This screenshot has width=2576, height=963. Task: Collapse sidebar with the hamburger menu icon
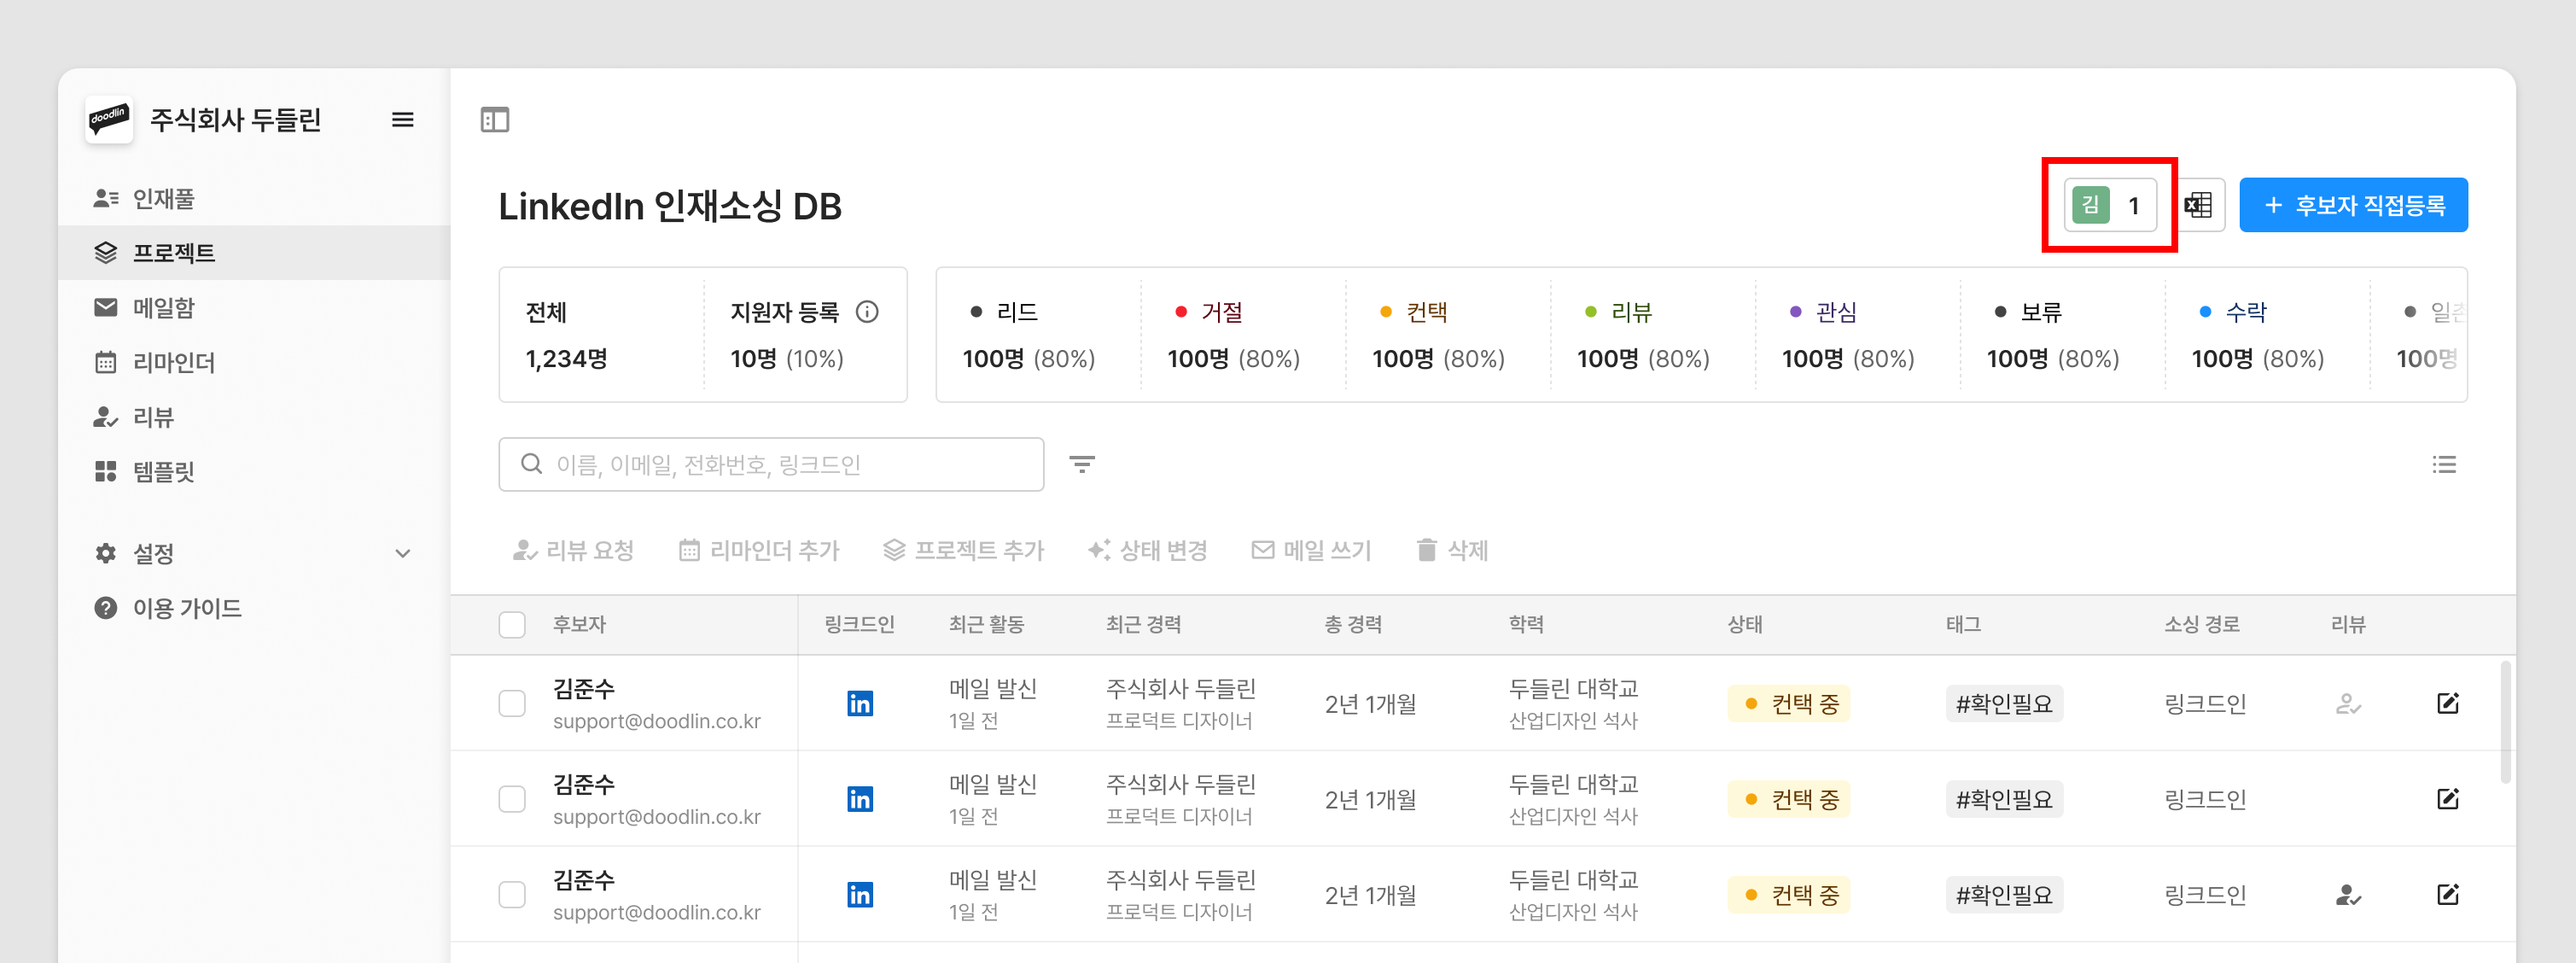coord(402,120)
